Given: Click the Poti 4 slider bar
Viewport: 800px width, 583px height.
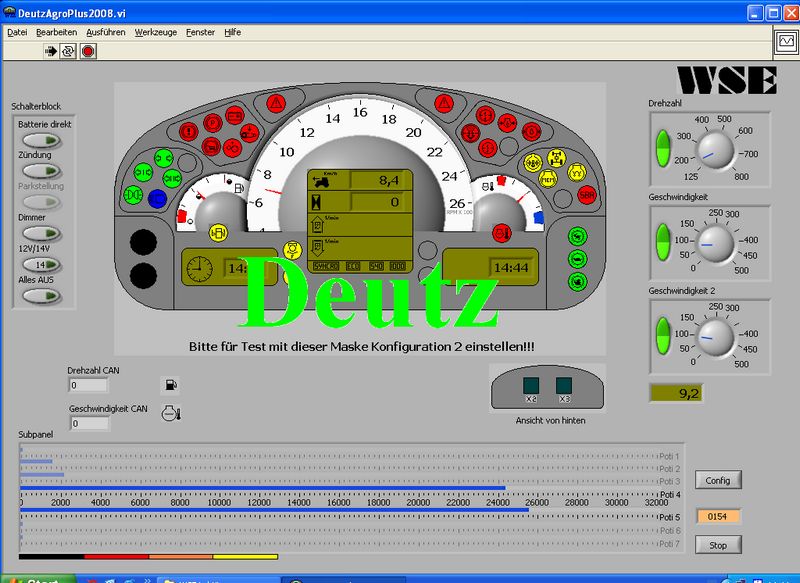Looking at the screenshot, I should [x=339, y=488].
